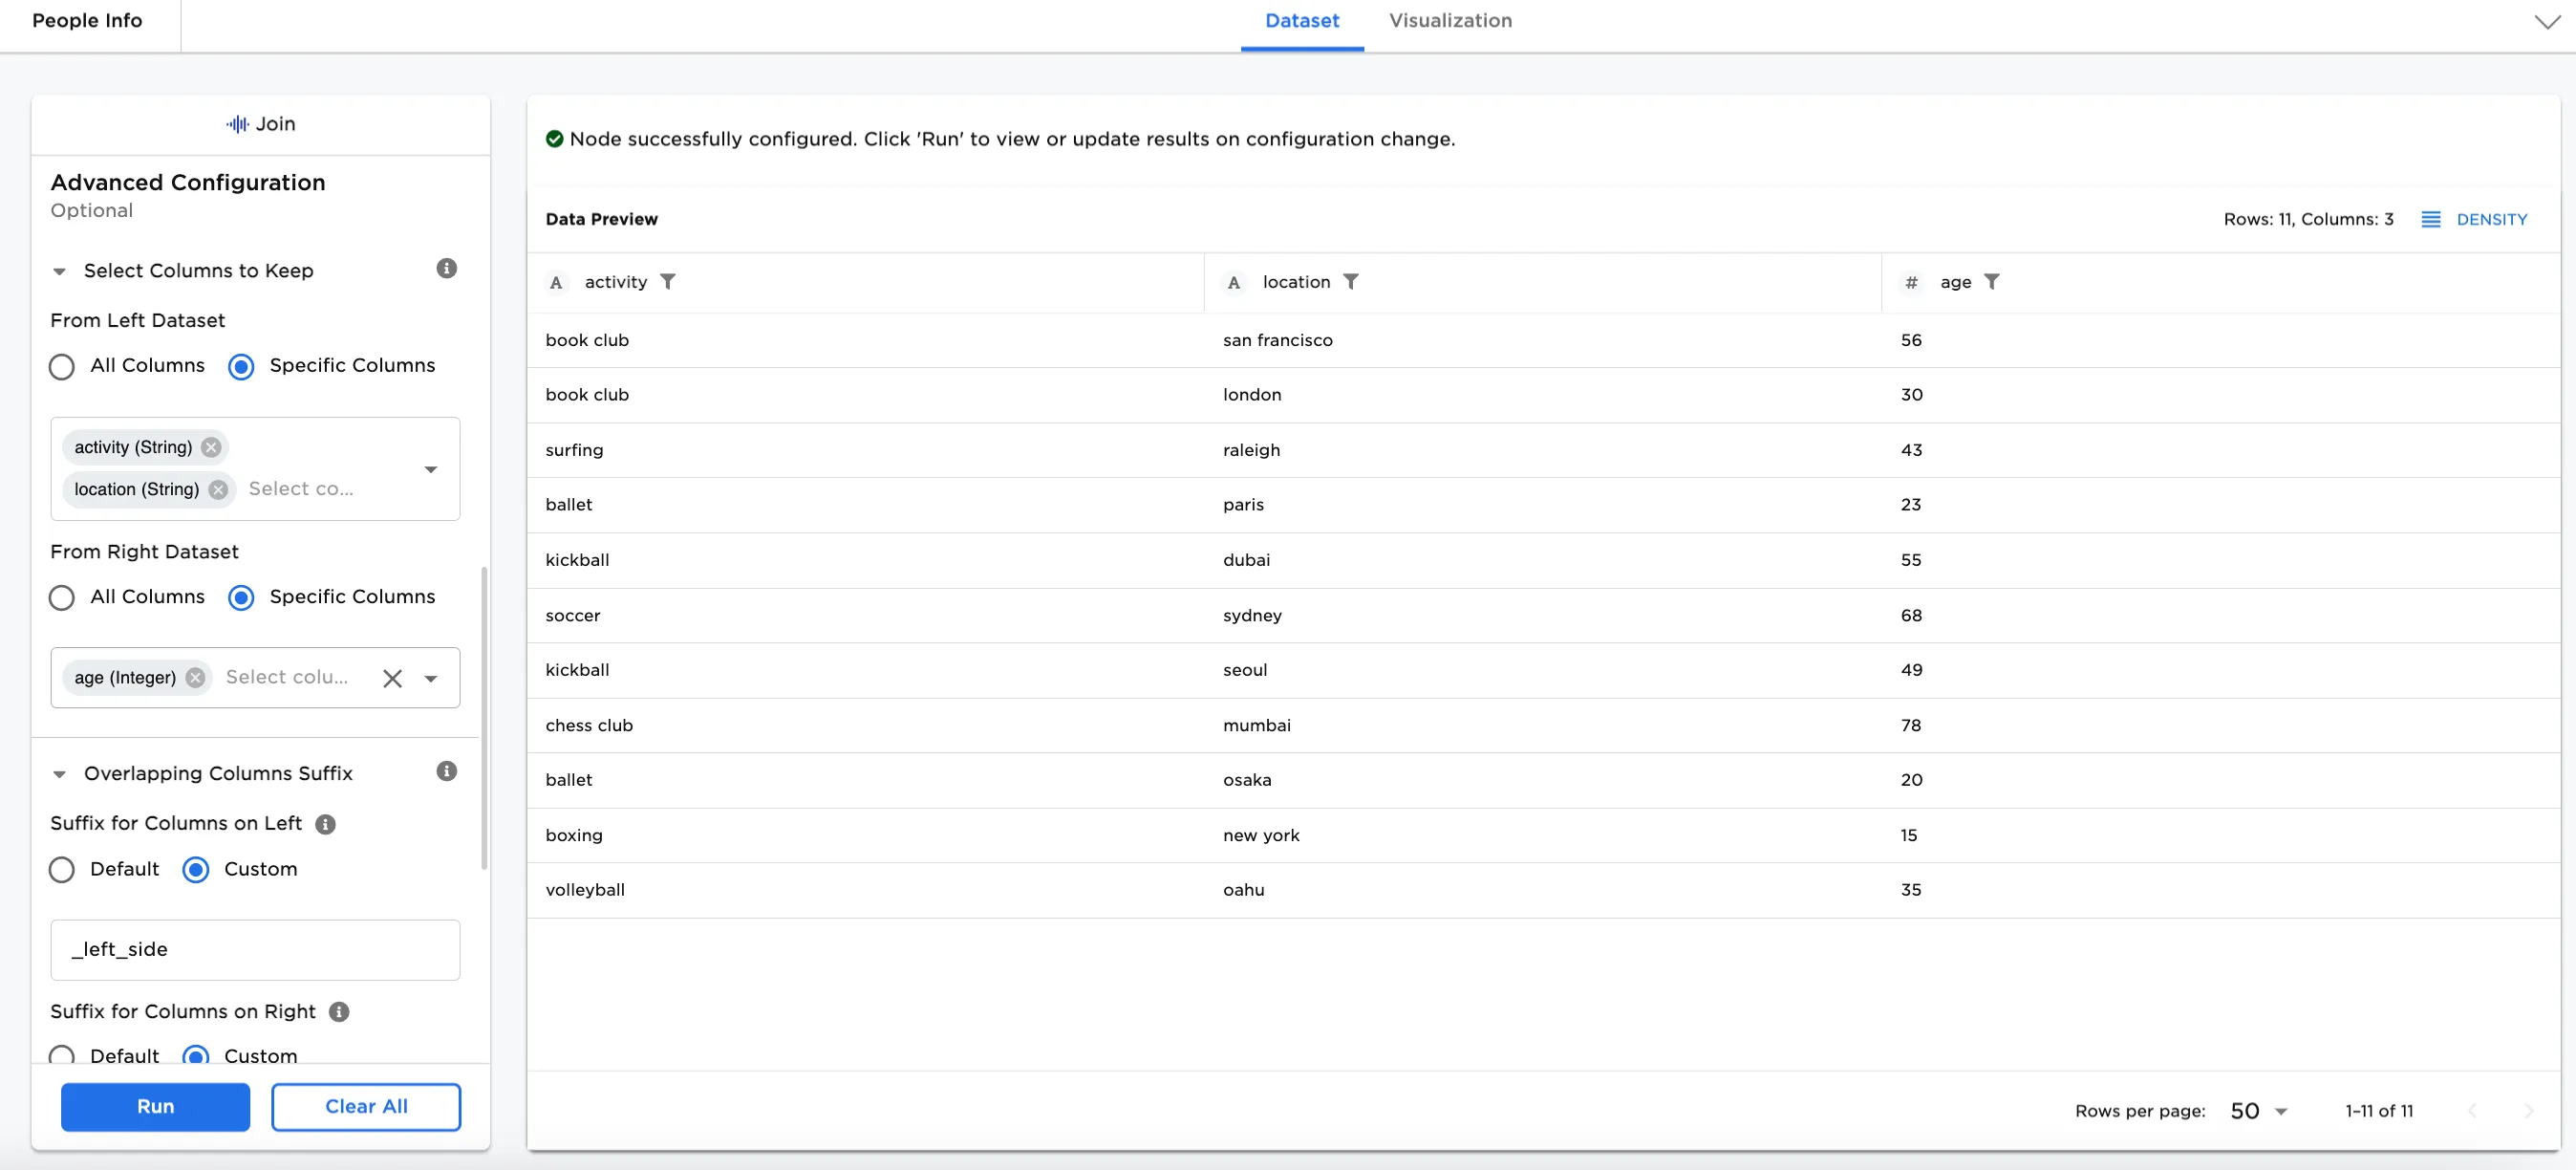Collapse the Overlapping Columns Suffix section
The height and width of the screenshot is (1170, 2576).
59,773
